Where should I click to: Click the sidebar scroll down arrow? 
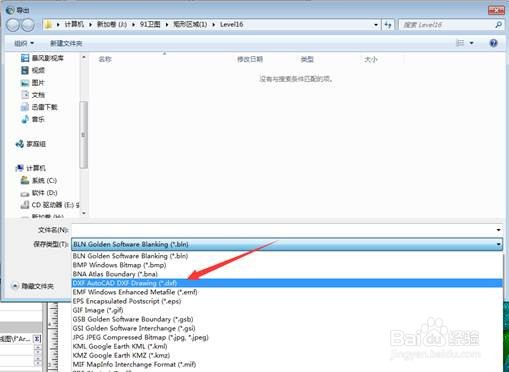84,213
